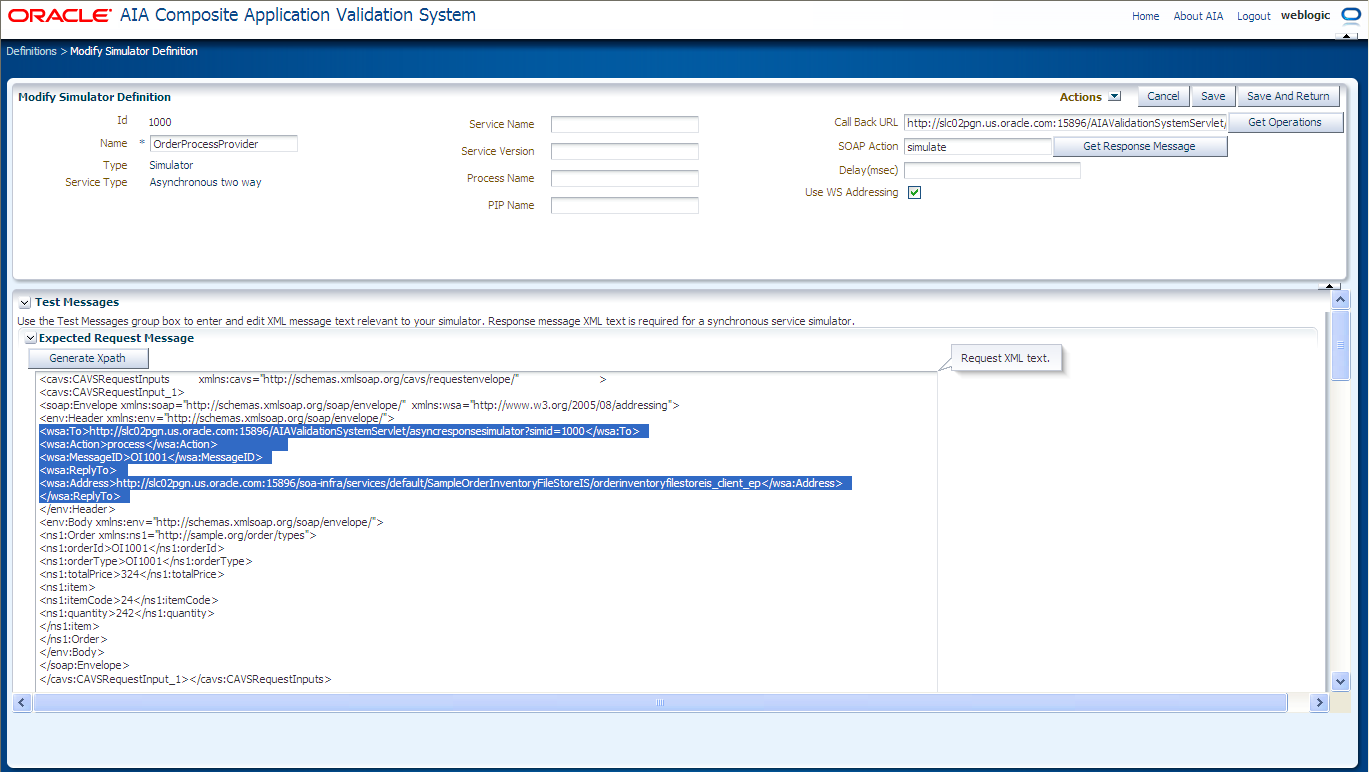Click the Oracle O icon beside weblogic
The height and width of the screenshot is (772, 1370).
coord(1351,16)
